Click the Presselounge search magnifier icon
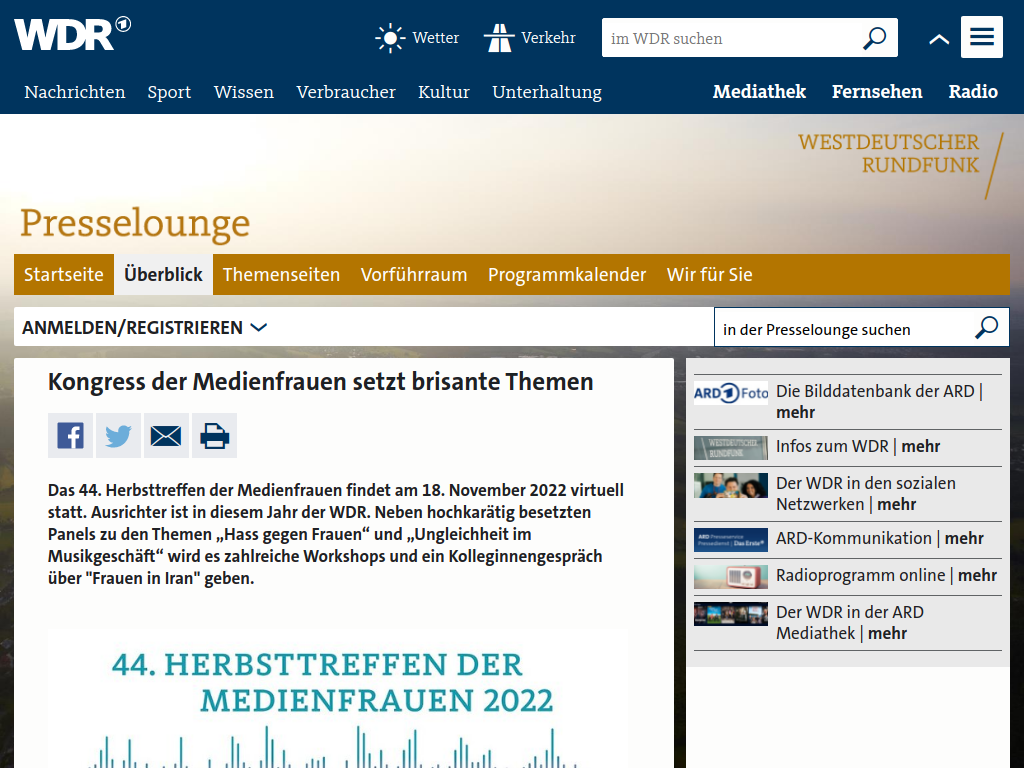 pos(987,327)
